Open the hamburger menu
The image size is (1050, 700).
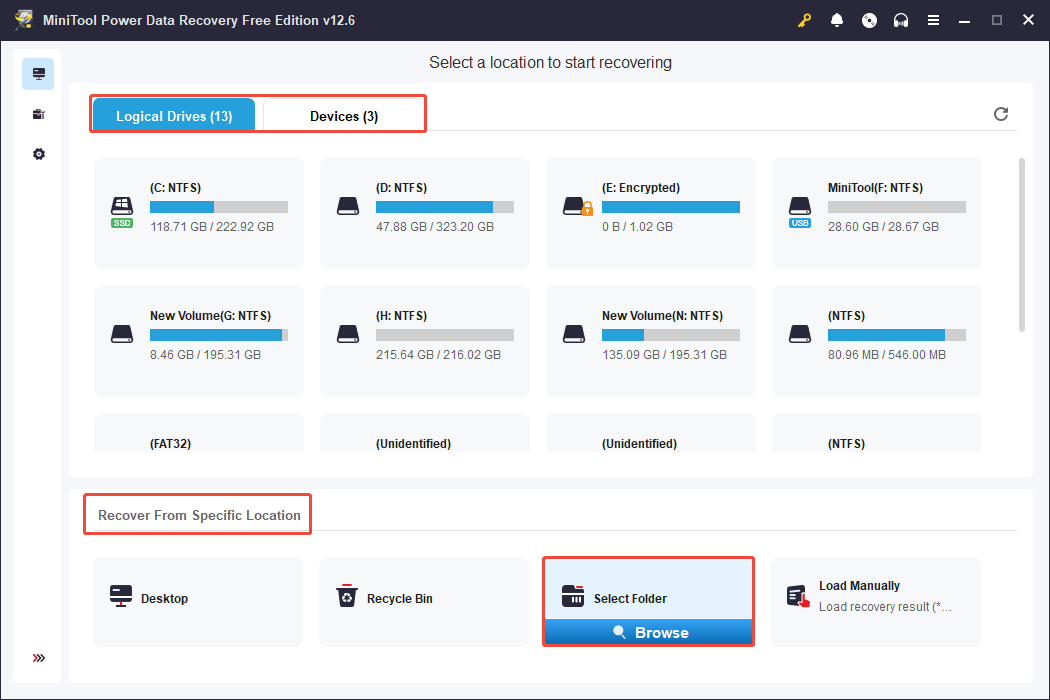point(933,19)
